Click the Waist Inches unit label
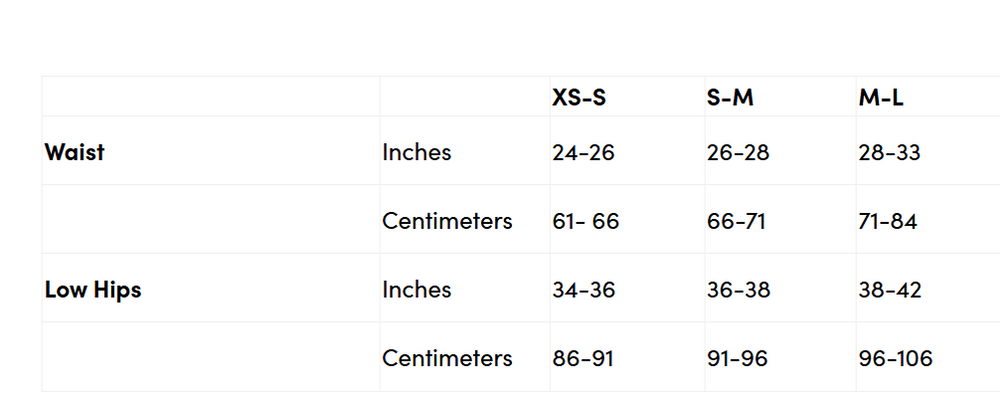 tap(416, 153)
